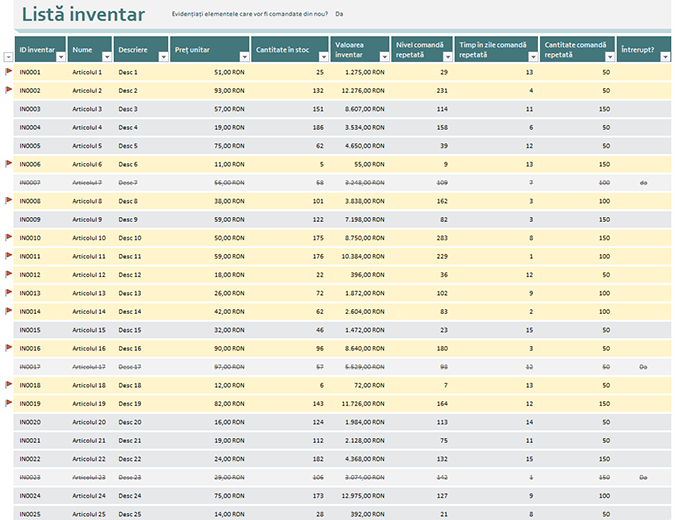This screenshot has height=520, width=675.
Task: Open the filter dropdown above the flag column
Action: coord(9,57)
